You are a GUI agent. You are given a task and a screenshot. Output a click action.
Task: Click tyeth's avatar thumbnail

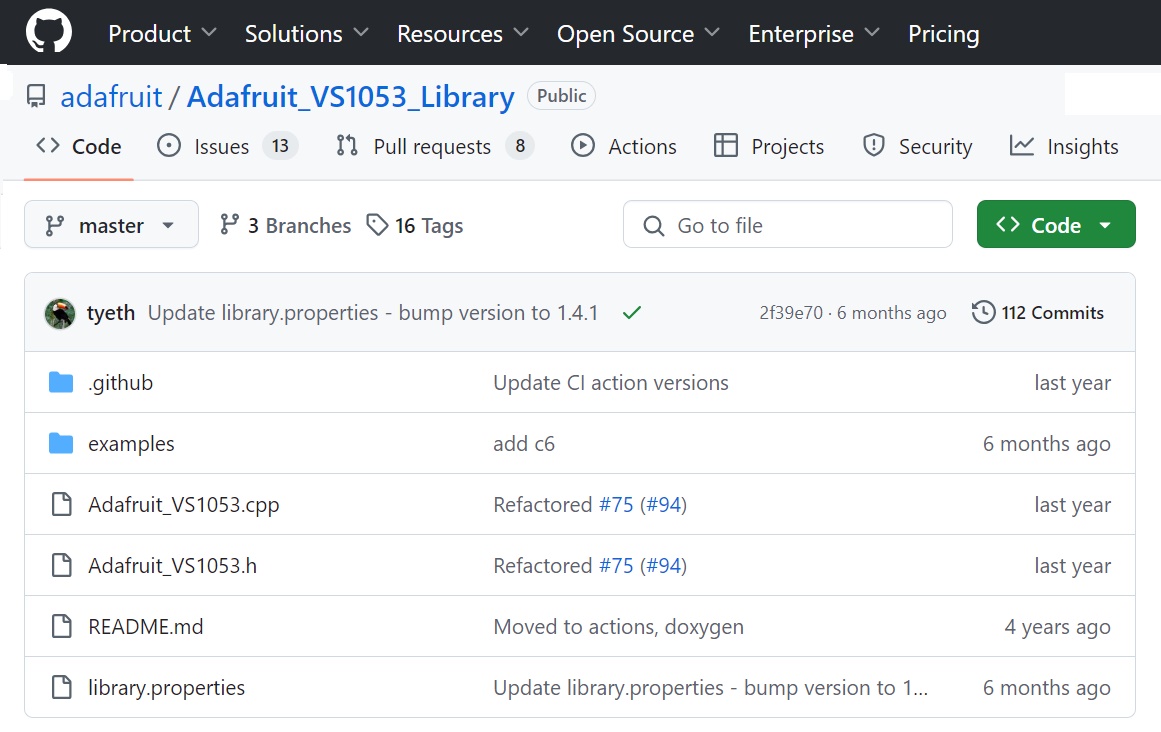pos(61,313)
